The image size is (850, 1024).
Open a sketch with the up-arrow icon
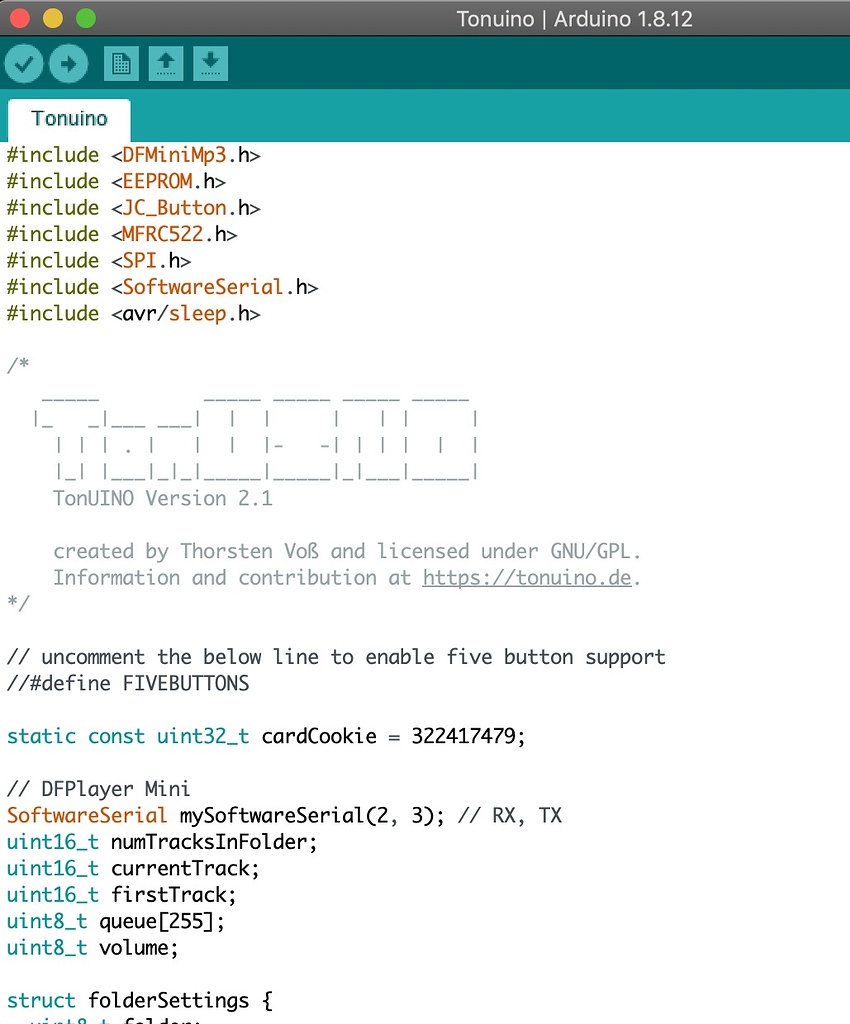click(x=166, y=64)
